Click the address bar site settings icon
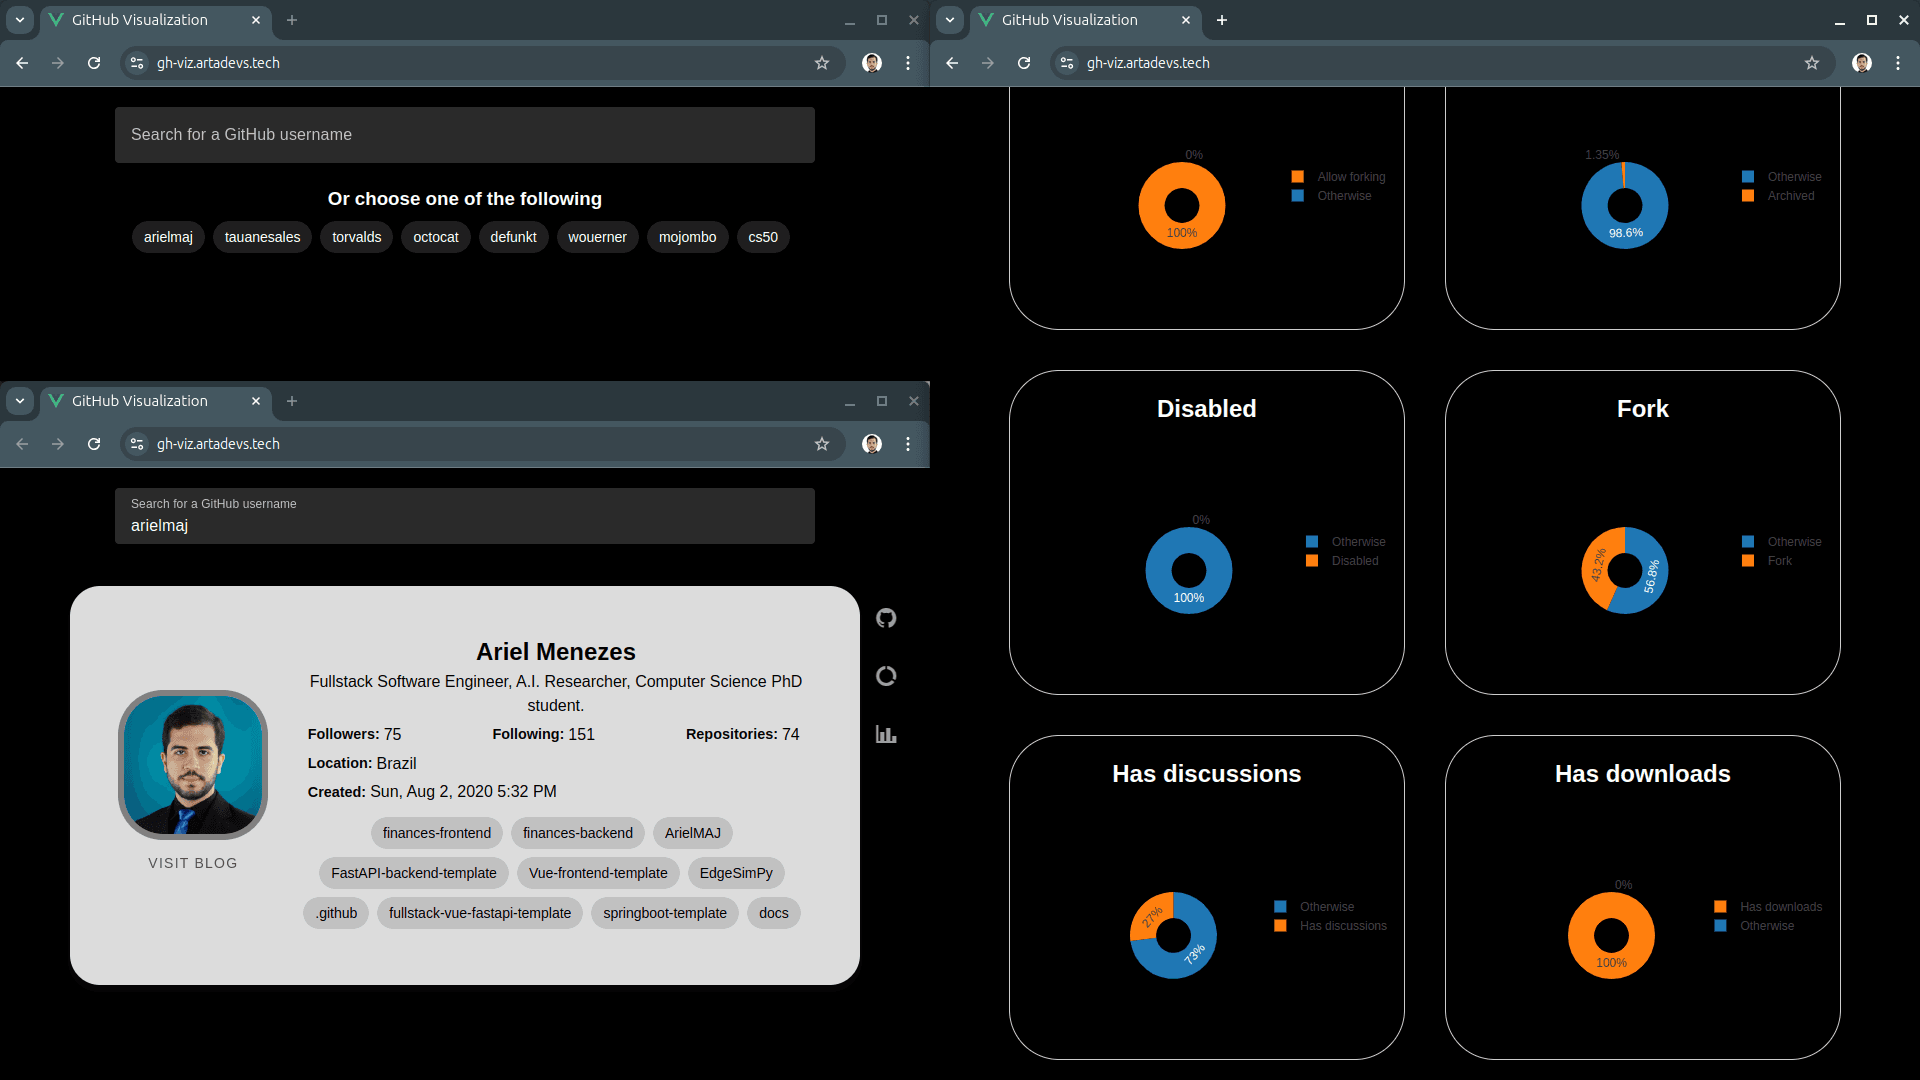The height and width of the screenshot is (1080, 1920). tap(135, 62)
